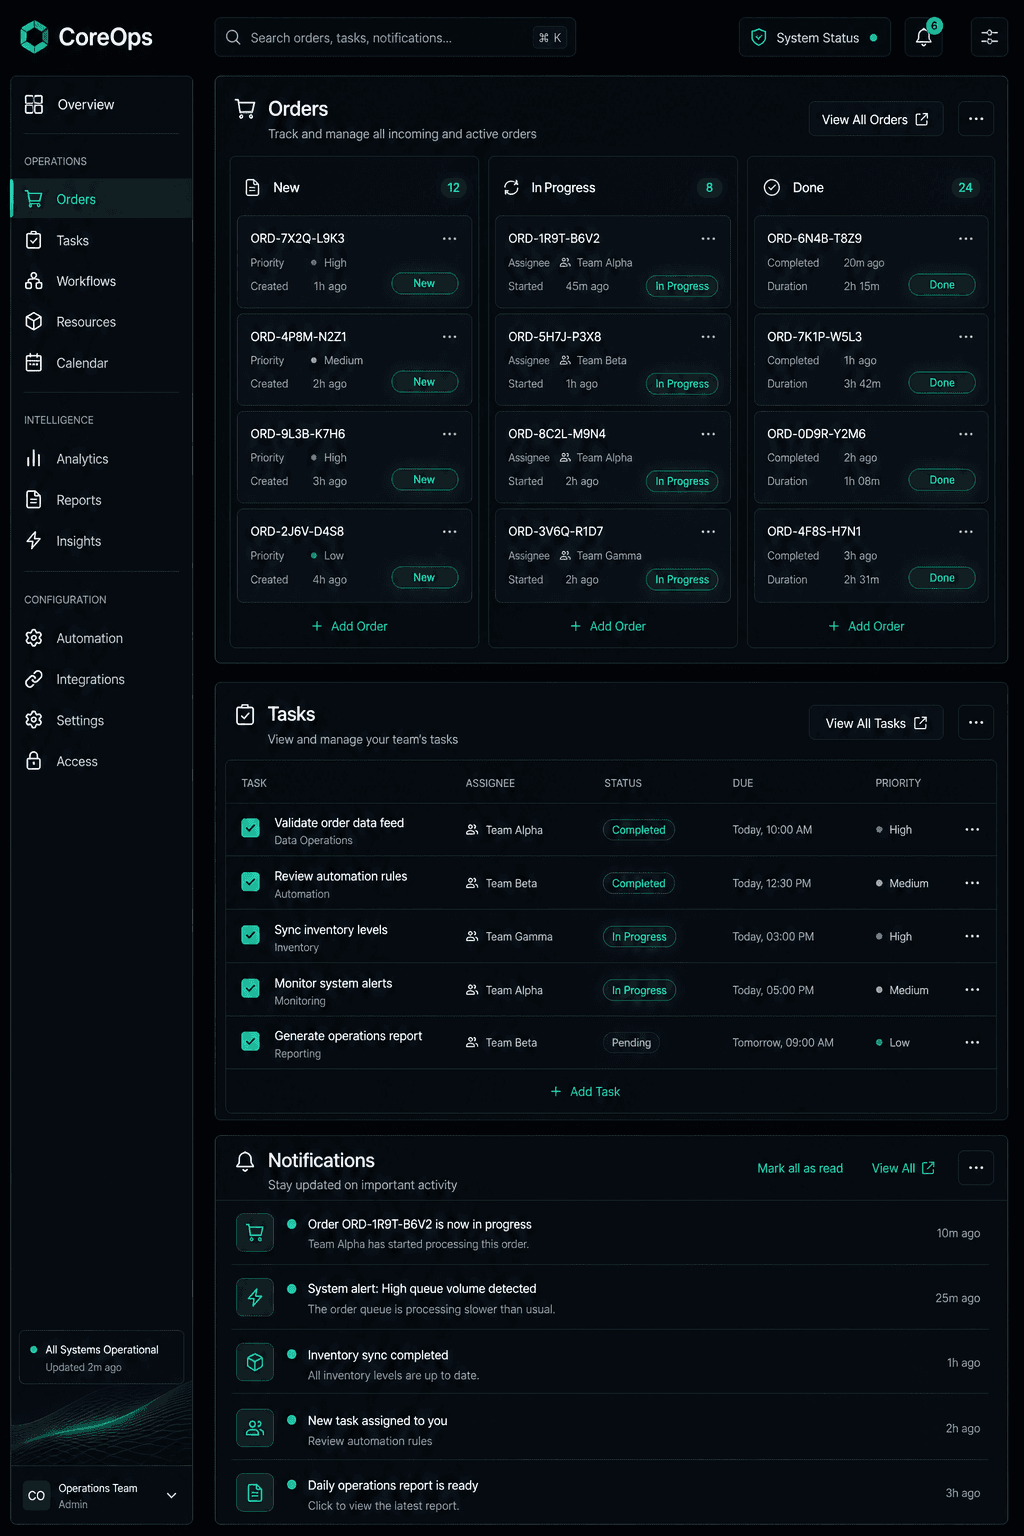
Task: Click the document icon for Daily operations report
Action: click(255, 1493)
